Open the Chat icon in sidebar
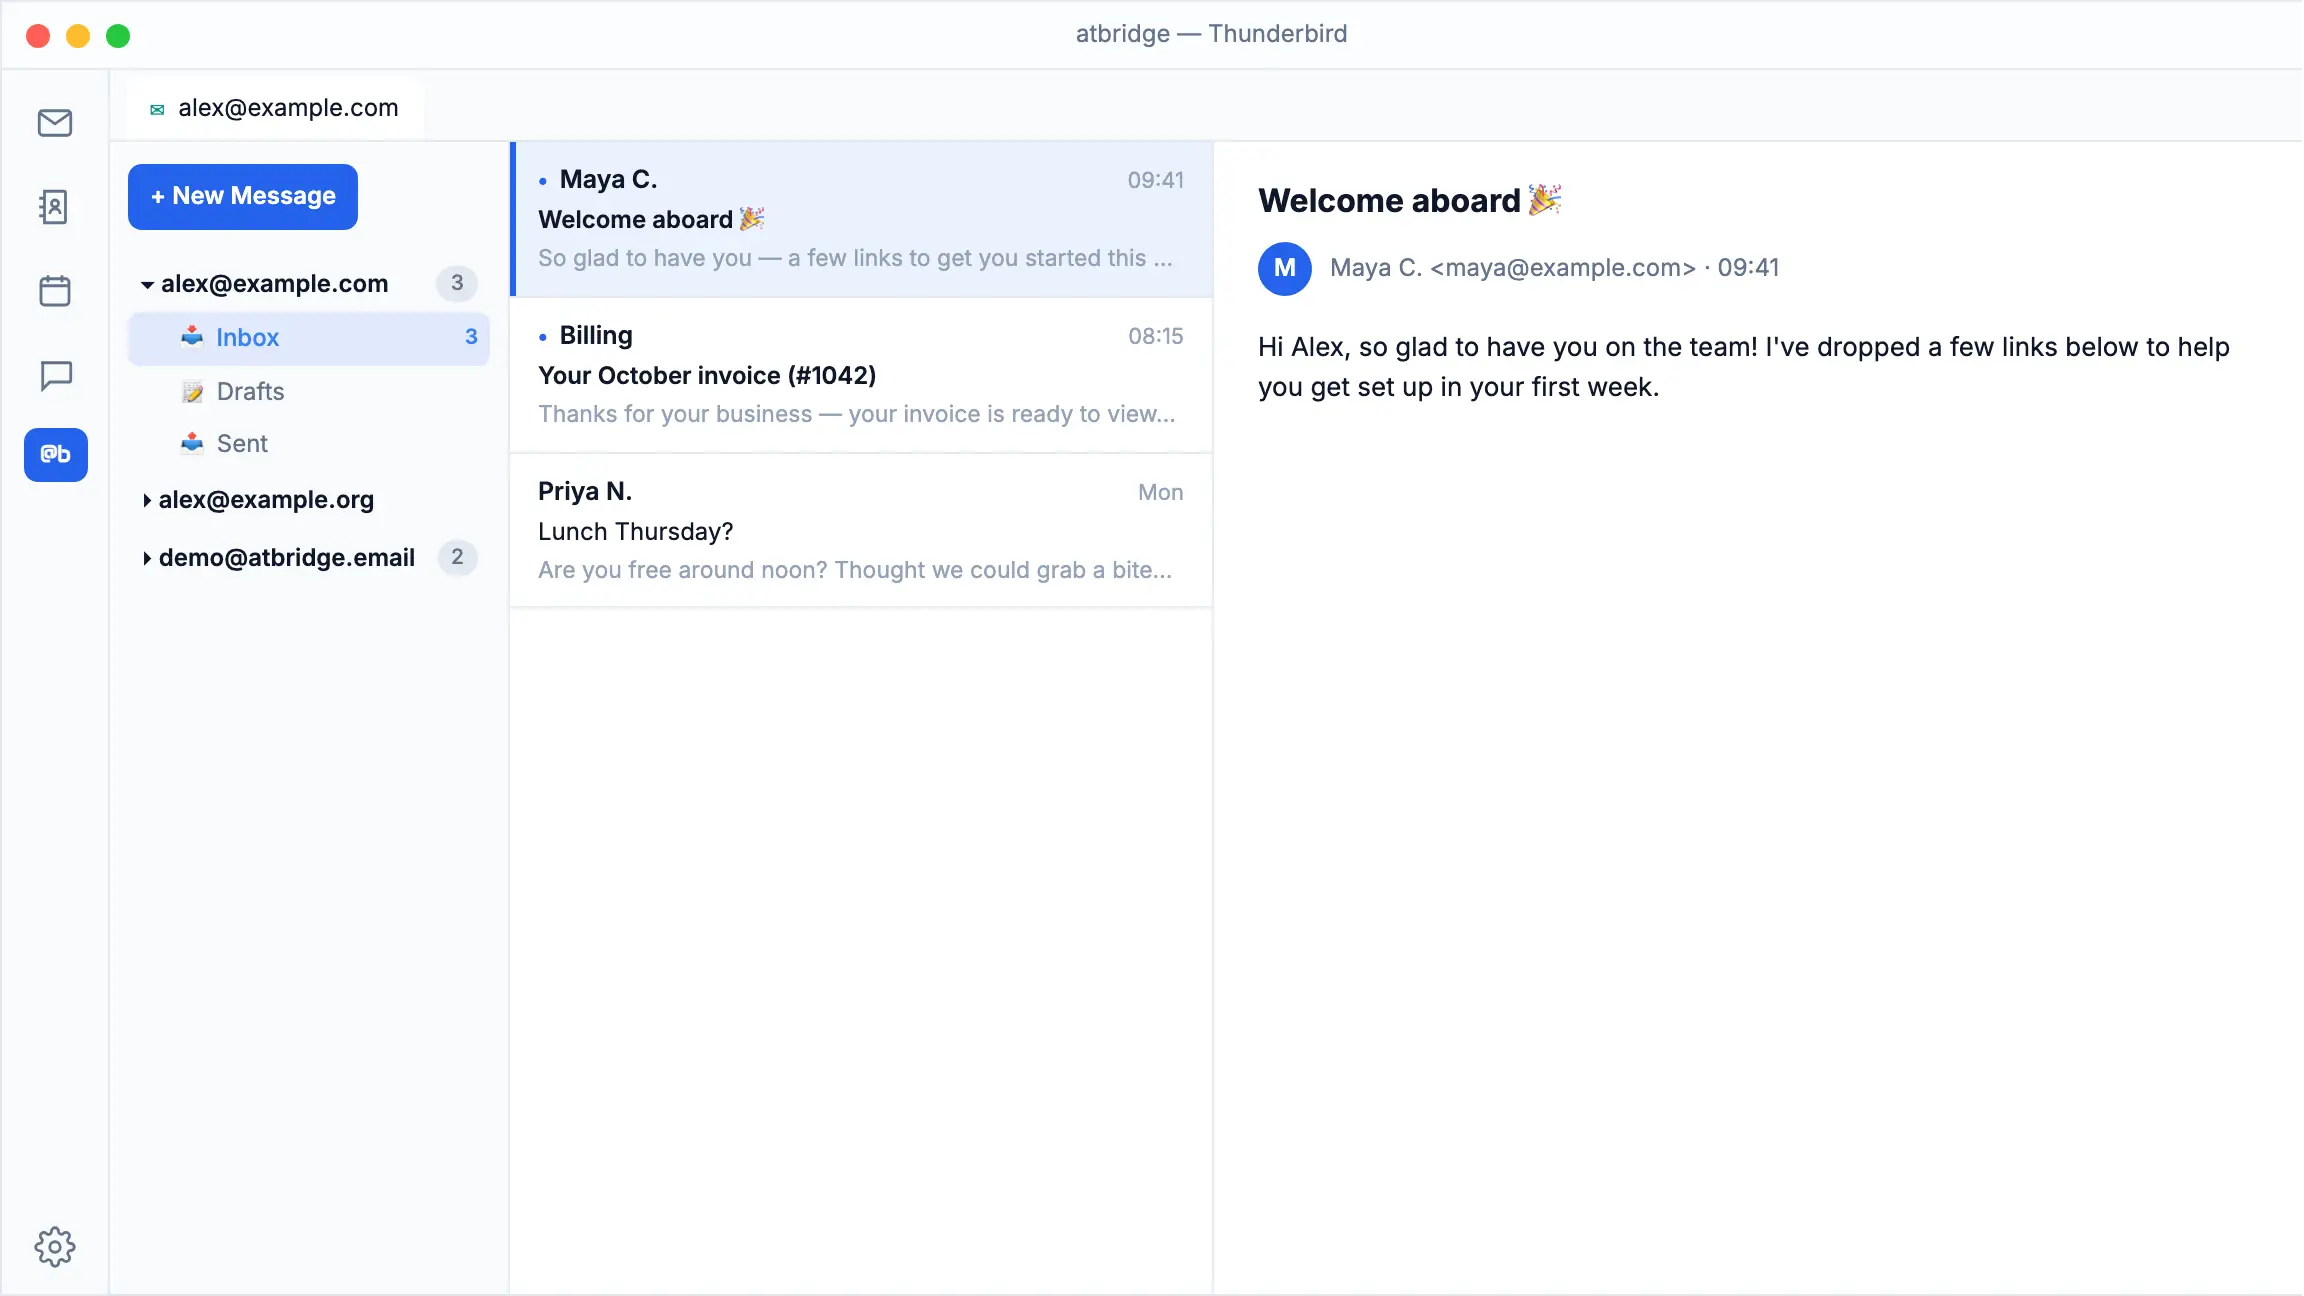Screen dimensions: 2304x1296 coord(55,376)
